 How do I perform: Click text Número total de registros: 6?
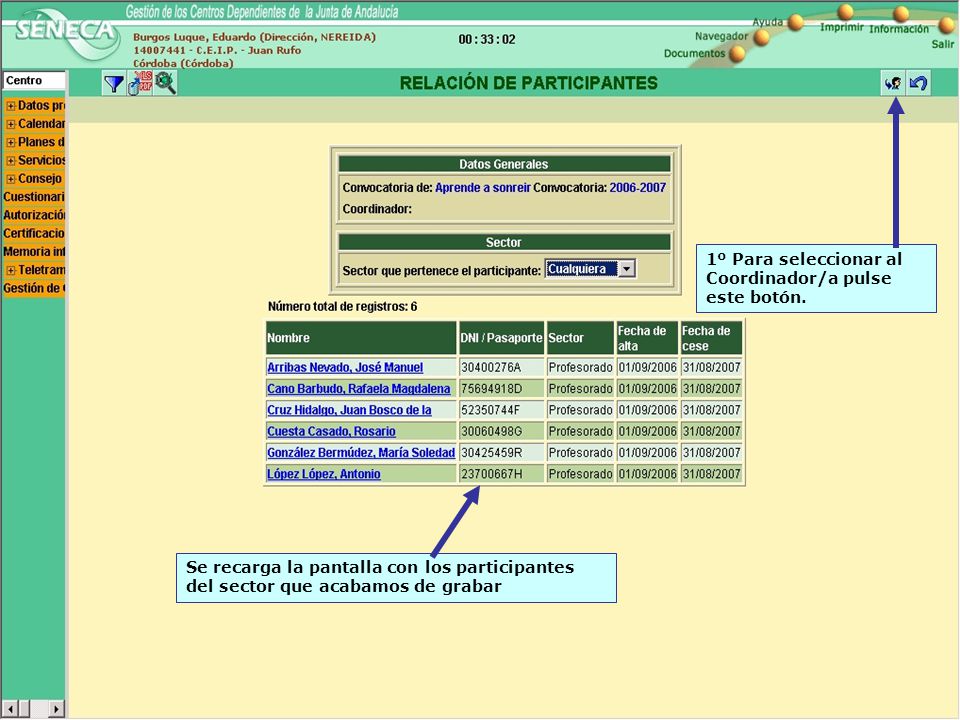tap(342, 307)
